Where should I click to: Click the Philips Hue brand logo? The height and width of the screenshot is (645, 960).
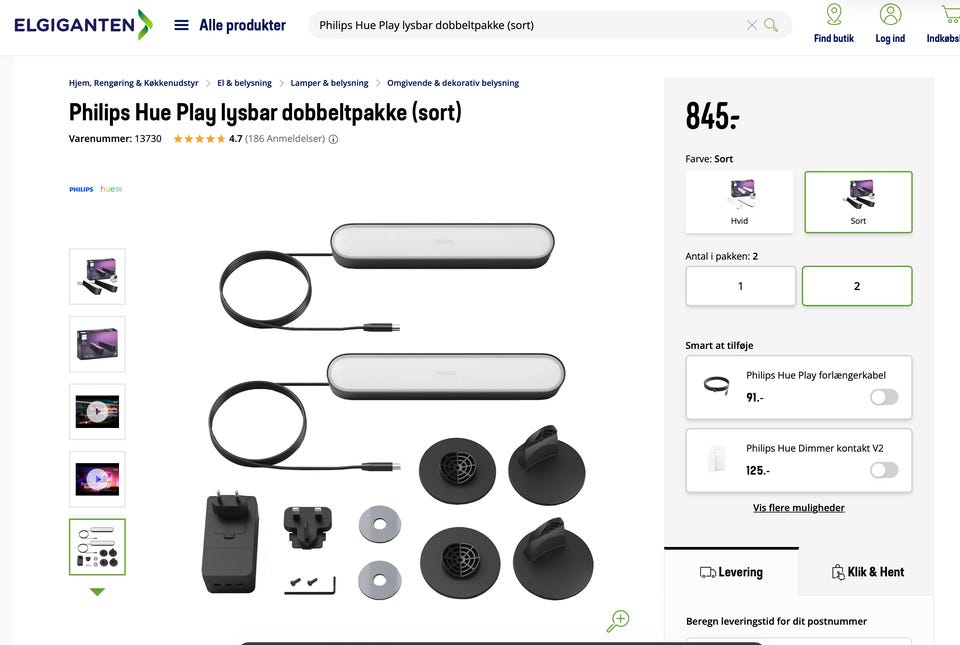pyautogui.click(x=96, y=189)
